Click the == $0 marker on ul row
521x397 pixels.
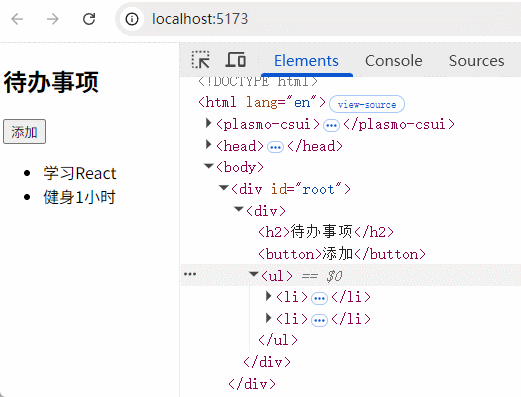coord(322,276)
